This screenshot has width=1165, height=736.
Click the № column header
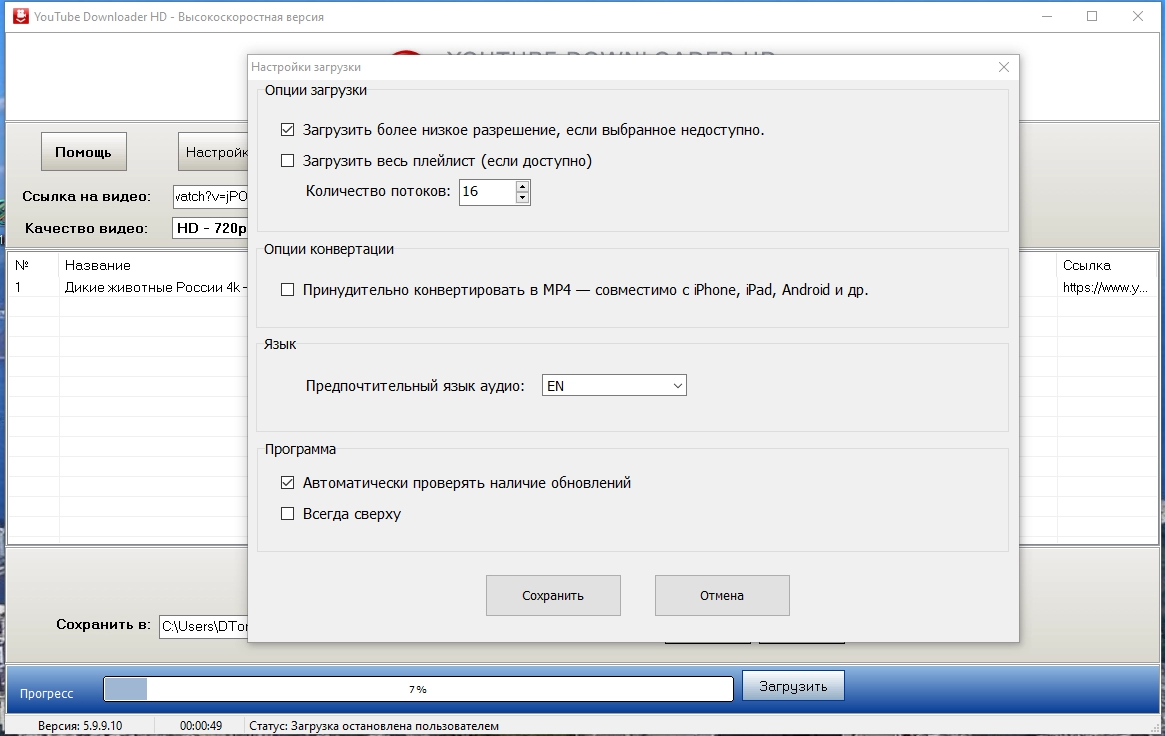coord(22,265)
